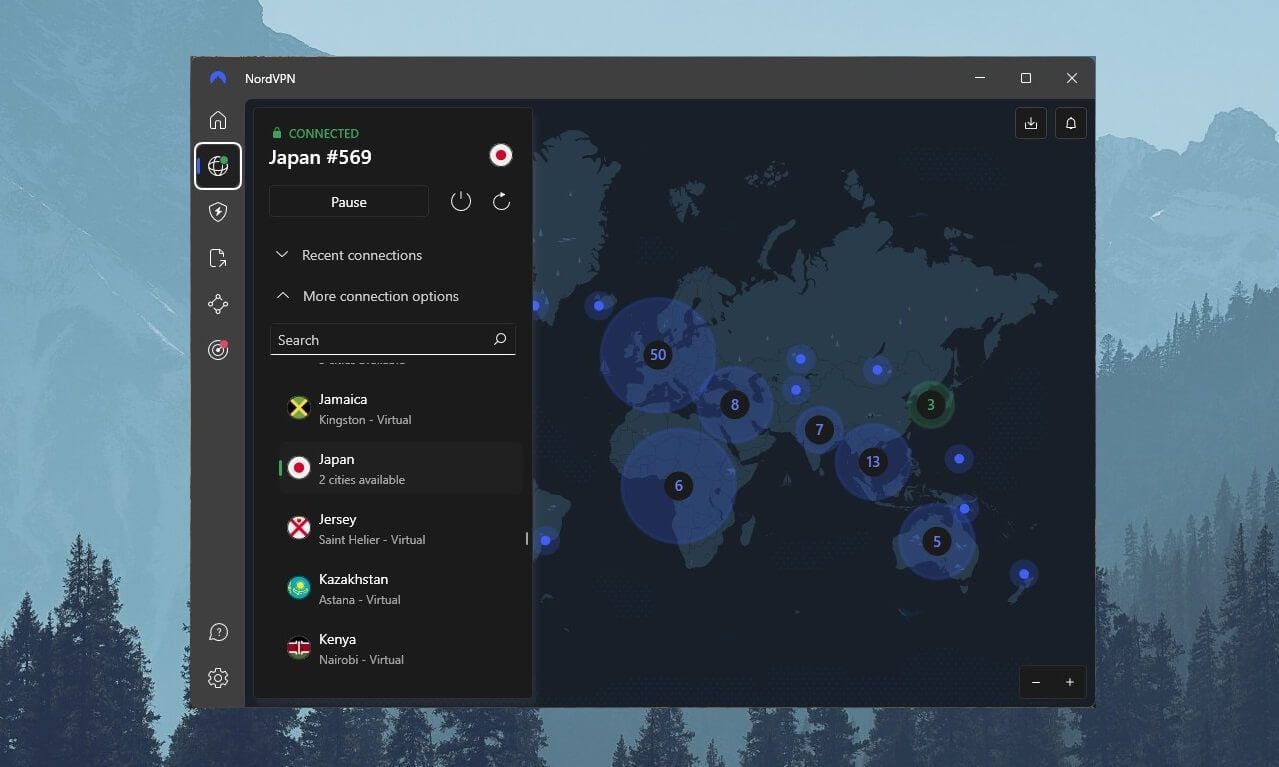Collapse More connection options section
This screenshot has width=1279, height=767.
(367, 296)
